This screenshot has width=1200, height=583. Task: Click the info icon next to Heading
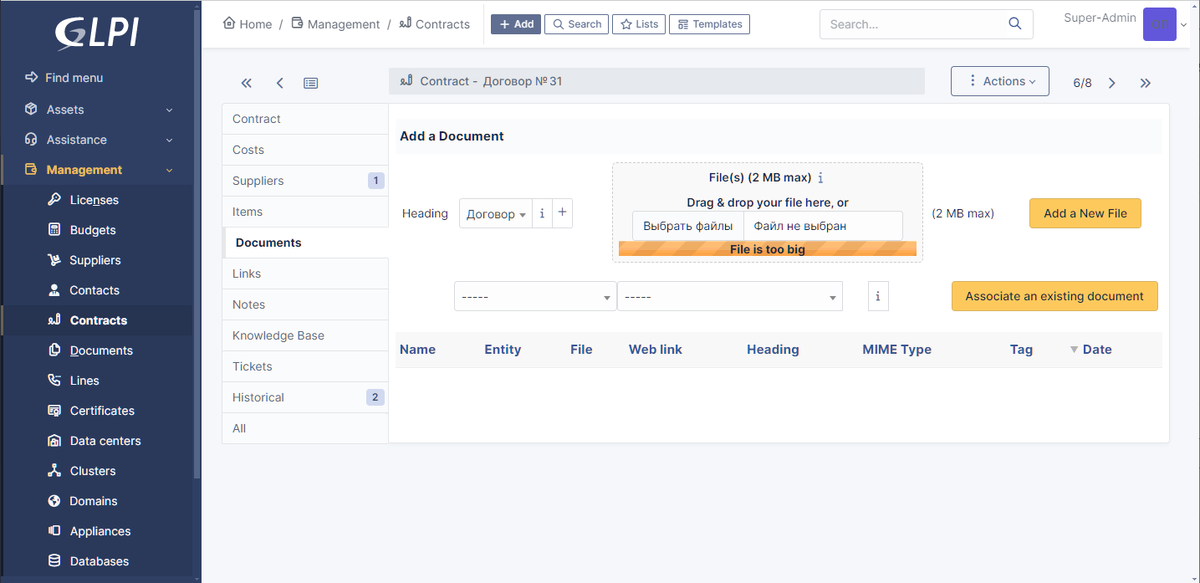pos(542,213)
